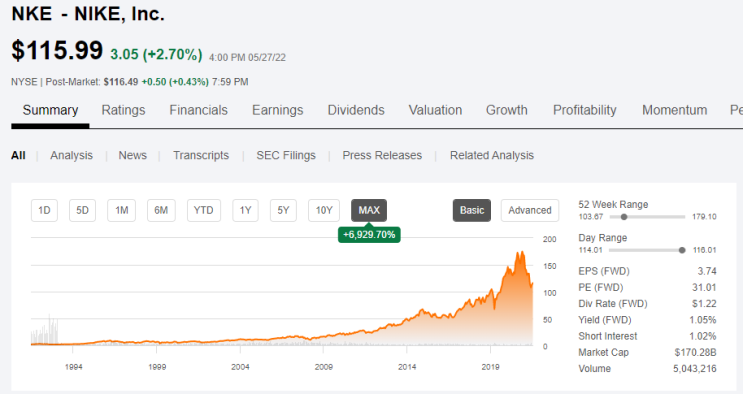Set chart range to 1M
743x394 pixels.
[122, 211]
